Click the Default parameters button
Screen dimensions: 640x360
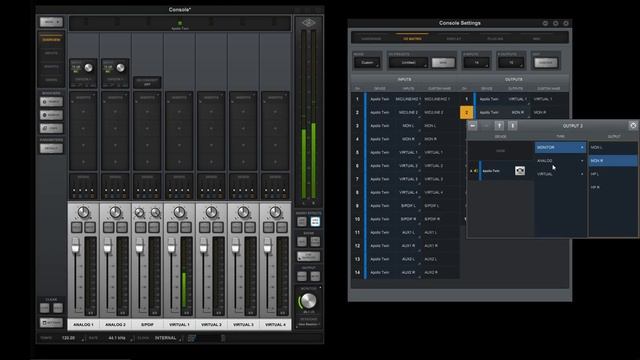51,149
